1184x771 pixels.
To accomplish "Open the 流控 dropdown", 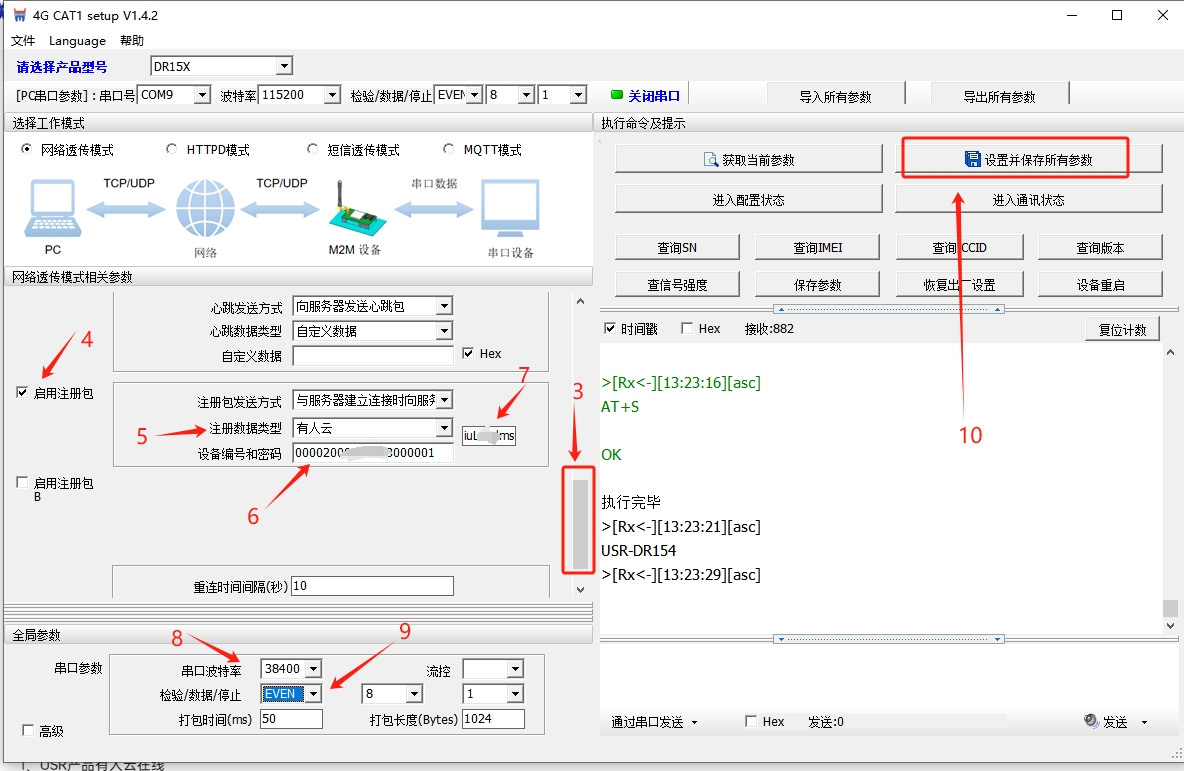I will click(515, 669).
